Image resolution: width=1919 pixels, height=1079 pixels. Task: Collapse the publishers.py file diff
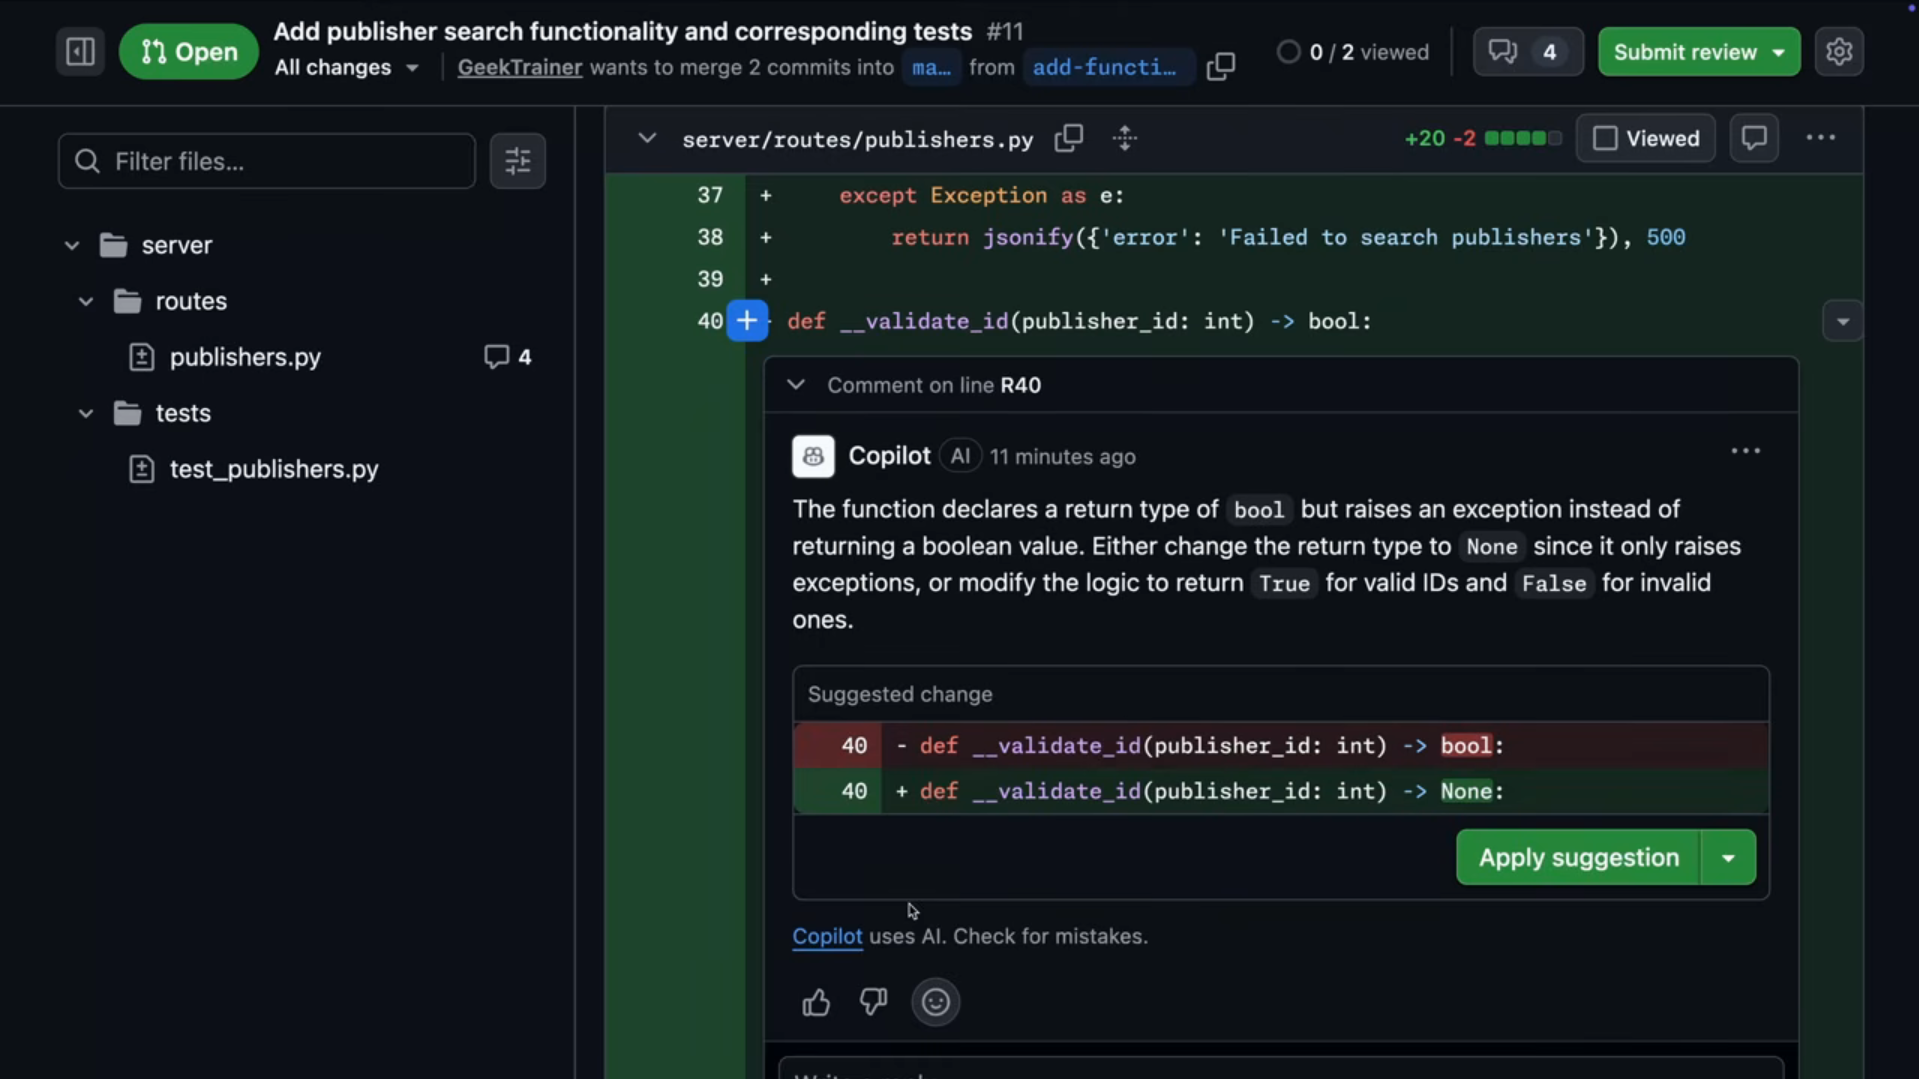point(647,138)
